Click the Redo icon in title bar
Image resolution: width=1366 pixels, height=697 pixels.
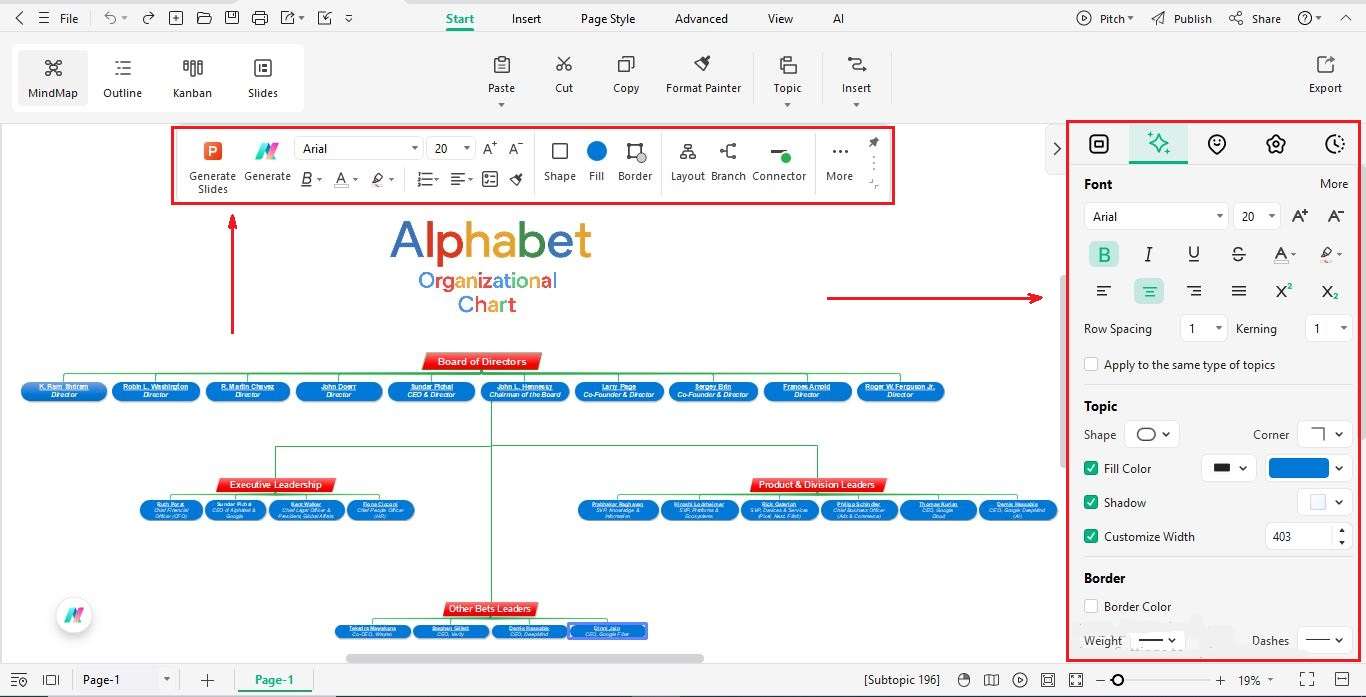pyautogui.click(x=148, y=18)
